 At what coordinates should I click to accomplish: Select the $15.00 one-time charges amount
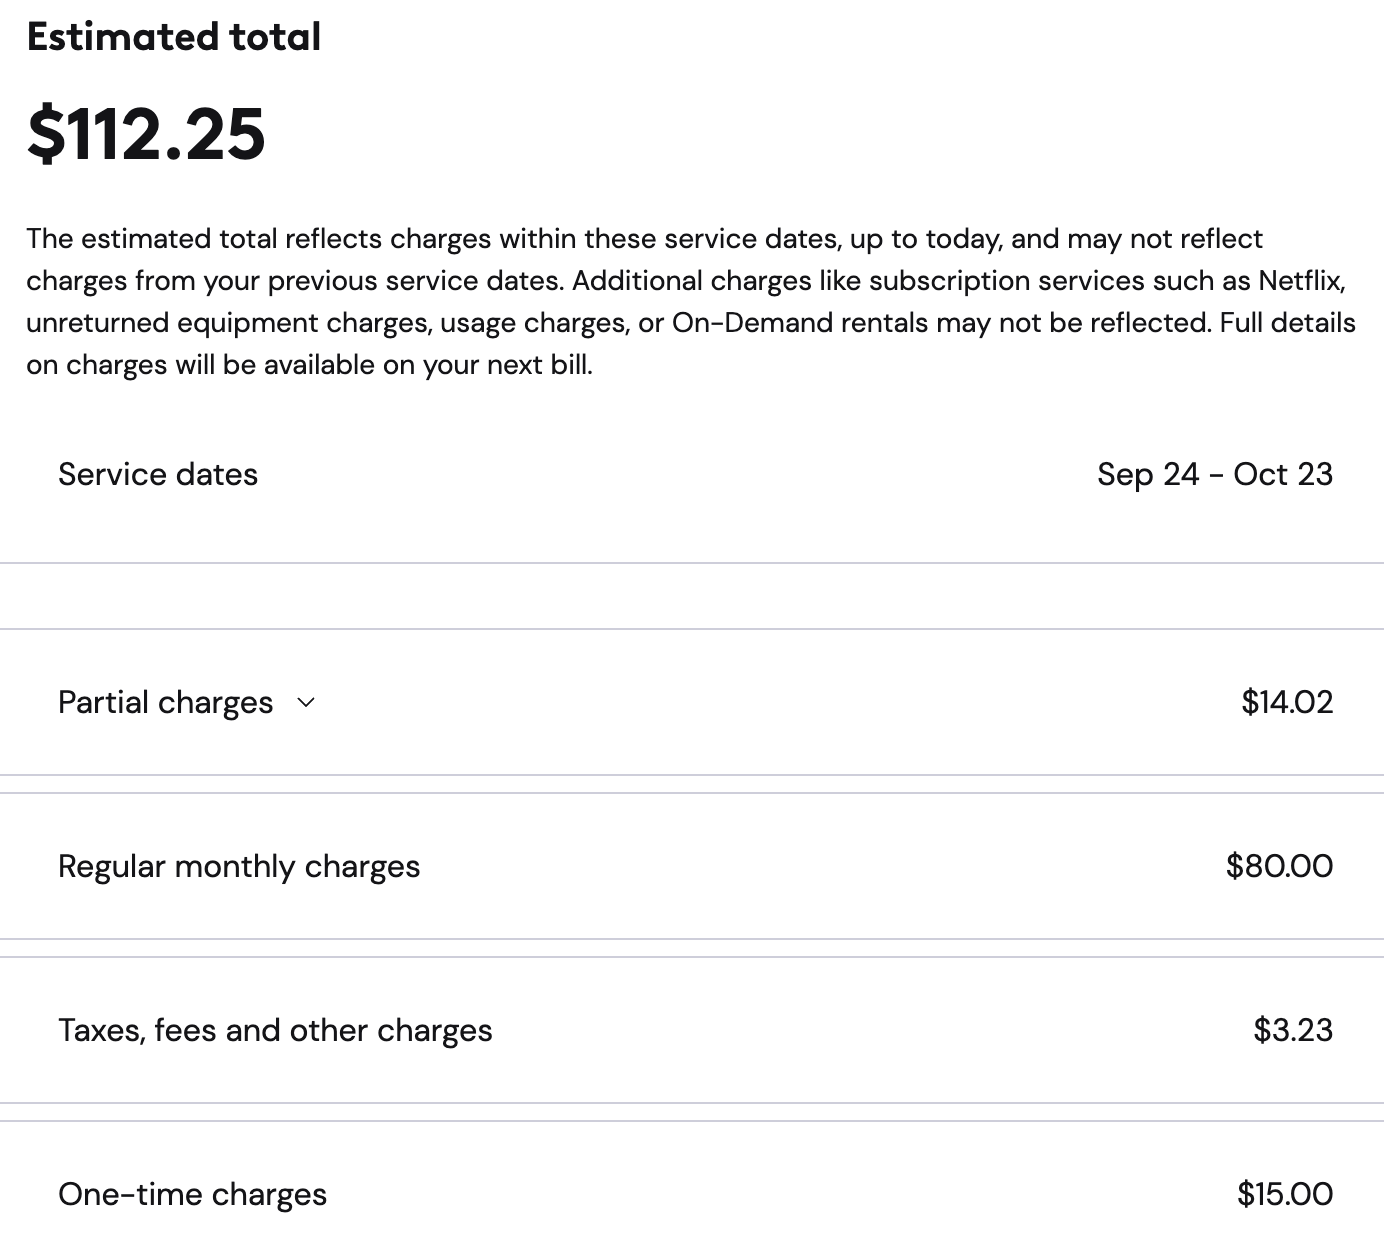pos(1285,1194)
